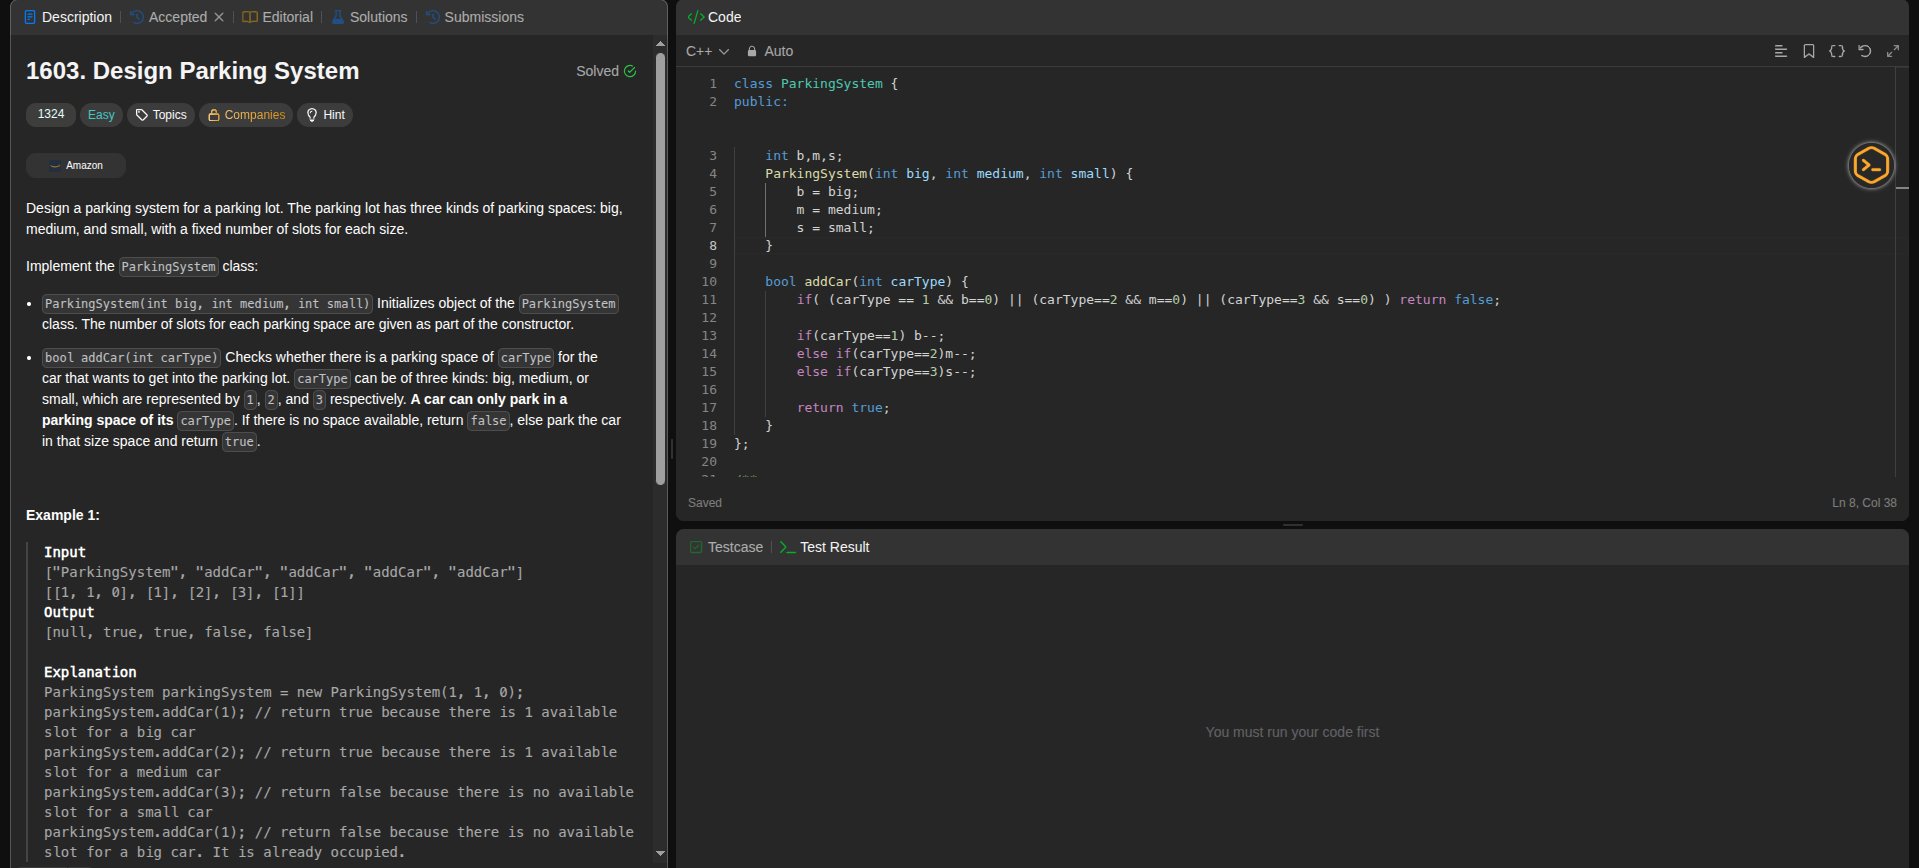Click the description panel vertical scrollbar
Image resolution: width=1919 pixels, height=868 pixels.
pyautogui.click(x=660, y=270)
